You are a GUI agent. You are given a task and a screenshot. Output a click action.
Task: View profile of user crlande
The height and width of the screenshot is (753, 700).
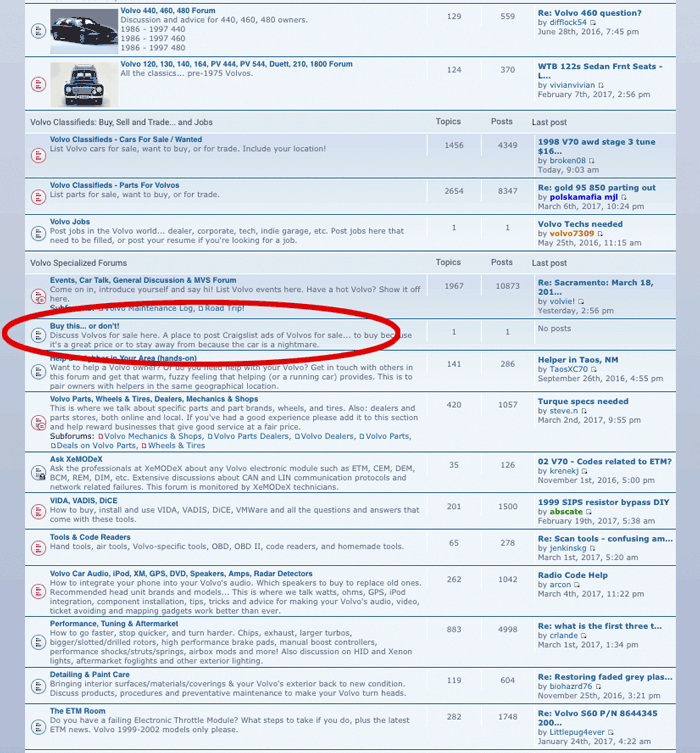pyautogui.click(x=564, y=635)
